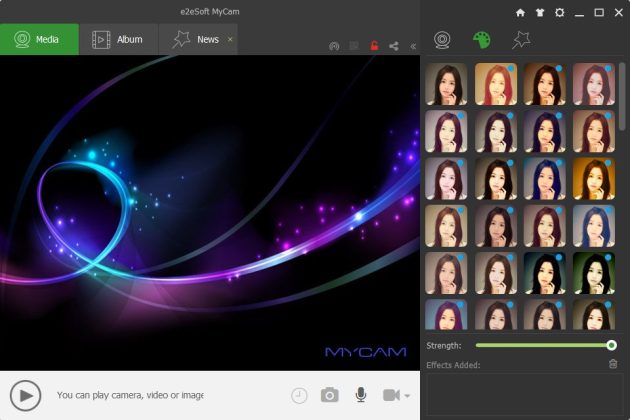Click inside the Effects Added list box
This screenshot has width=630, height=420.
[x=524, y=395]
